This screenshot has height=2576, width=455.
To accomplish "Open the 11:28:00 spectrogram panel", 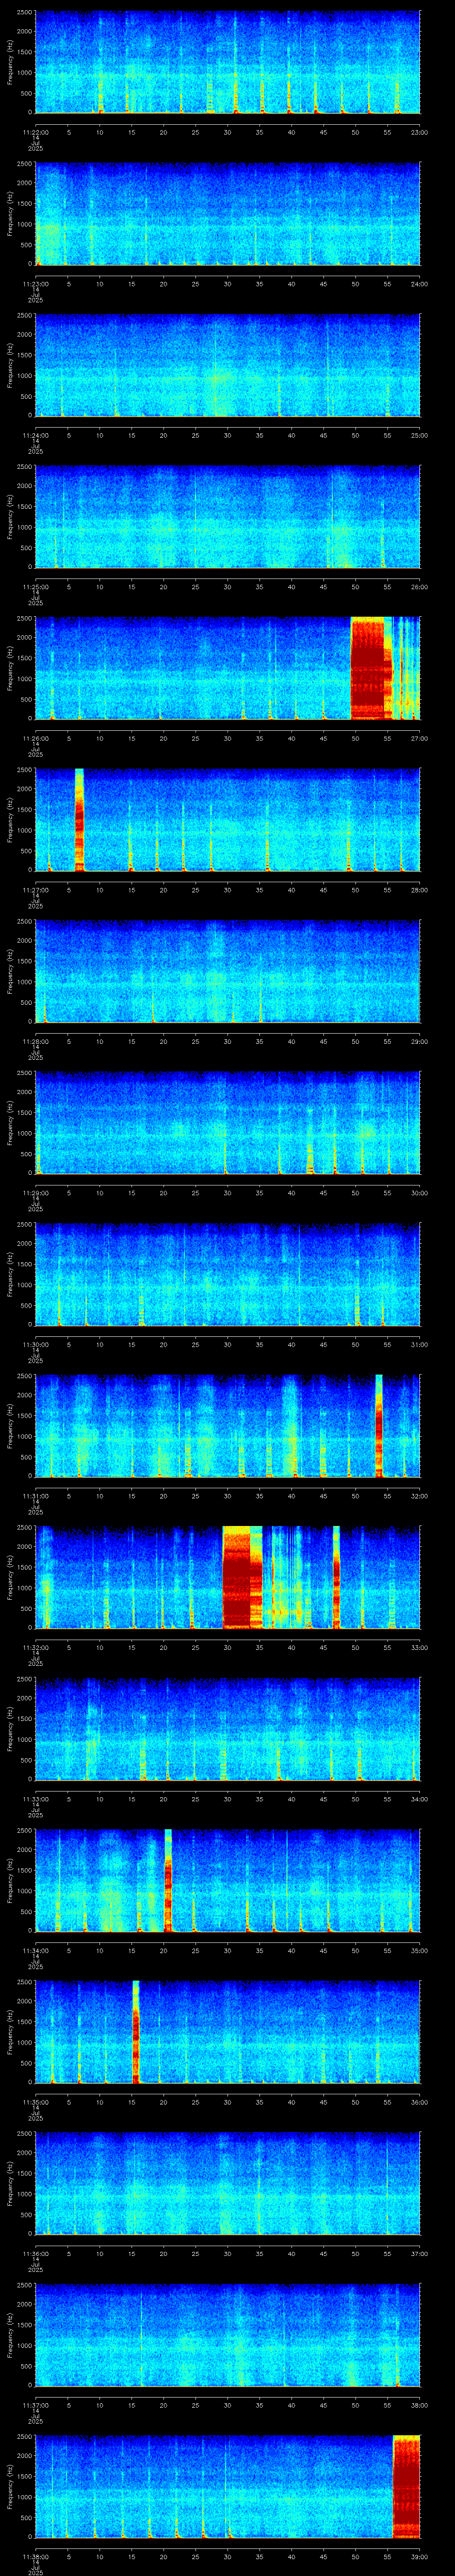I will pyautogui.click(x=227, y=971).
